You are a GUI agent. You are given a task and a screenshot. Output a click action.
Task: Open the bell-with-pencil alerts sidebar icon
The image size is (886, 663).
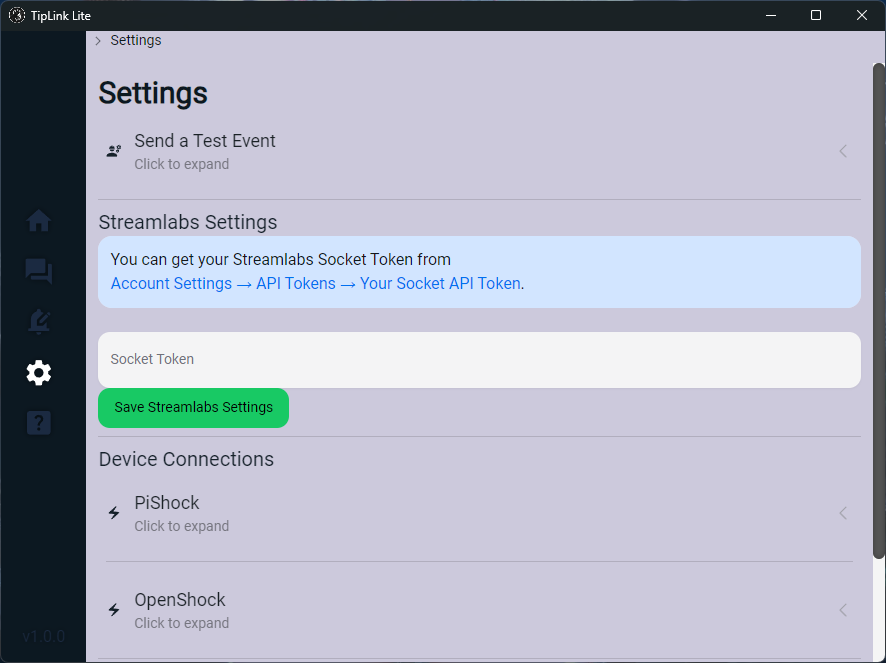point(39,321)
